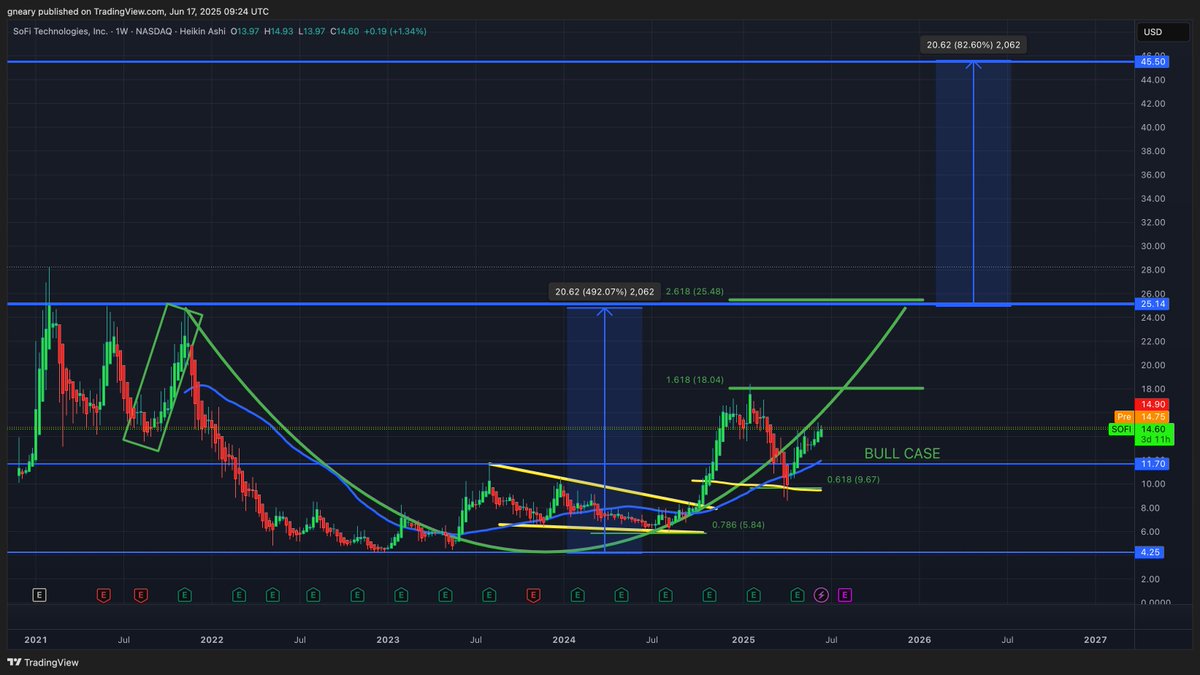This screenshot has height=675, width=1200.
Task: Click the 22.00 price axis label
Action: pos(1155,341)
